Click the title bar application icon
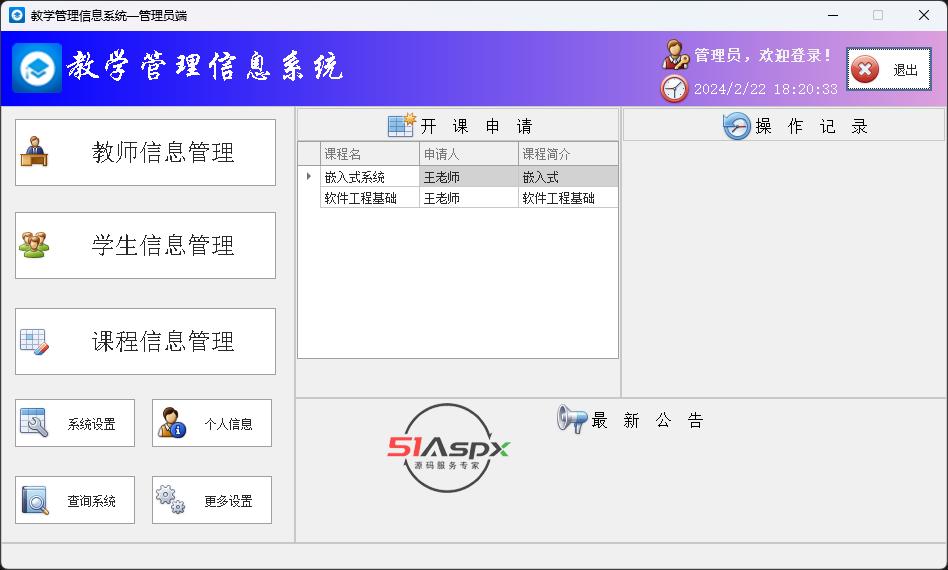 coord(17,15)
